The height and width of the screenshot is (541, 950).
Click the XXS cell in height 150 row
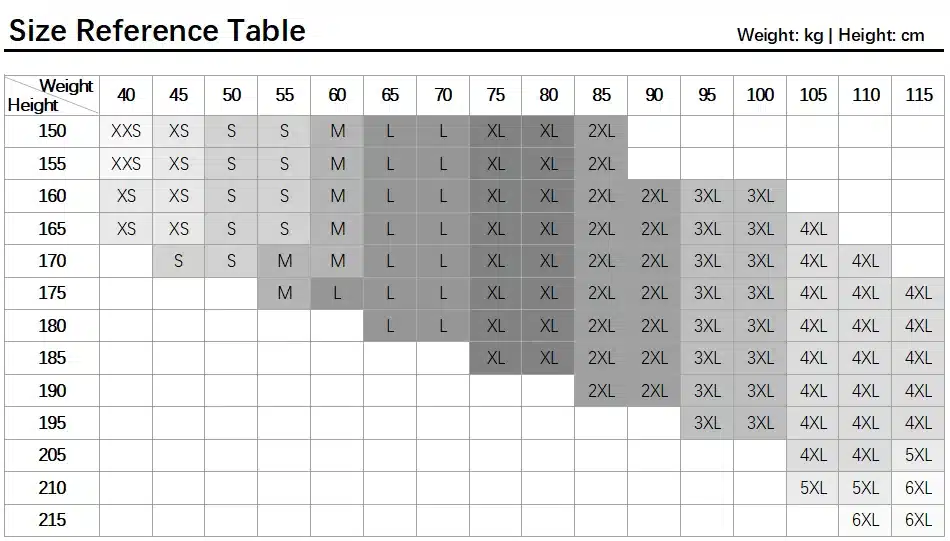pyautogui.click(x=126, y=131)
